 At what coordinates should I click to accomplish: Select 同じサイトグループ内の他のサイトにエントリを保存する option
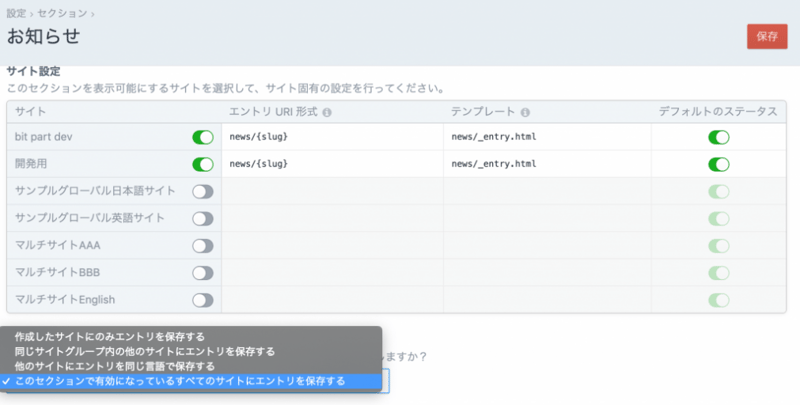click(145, 351)
